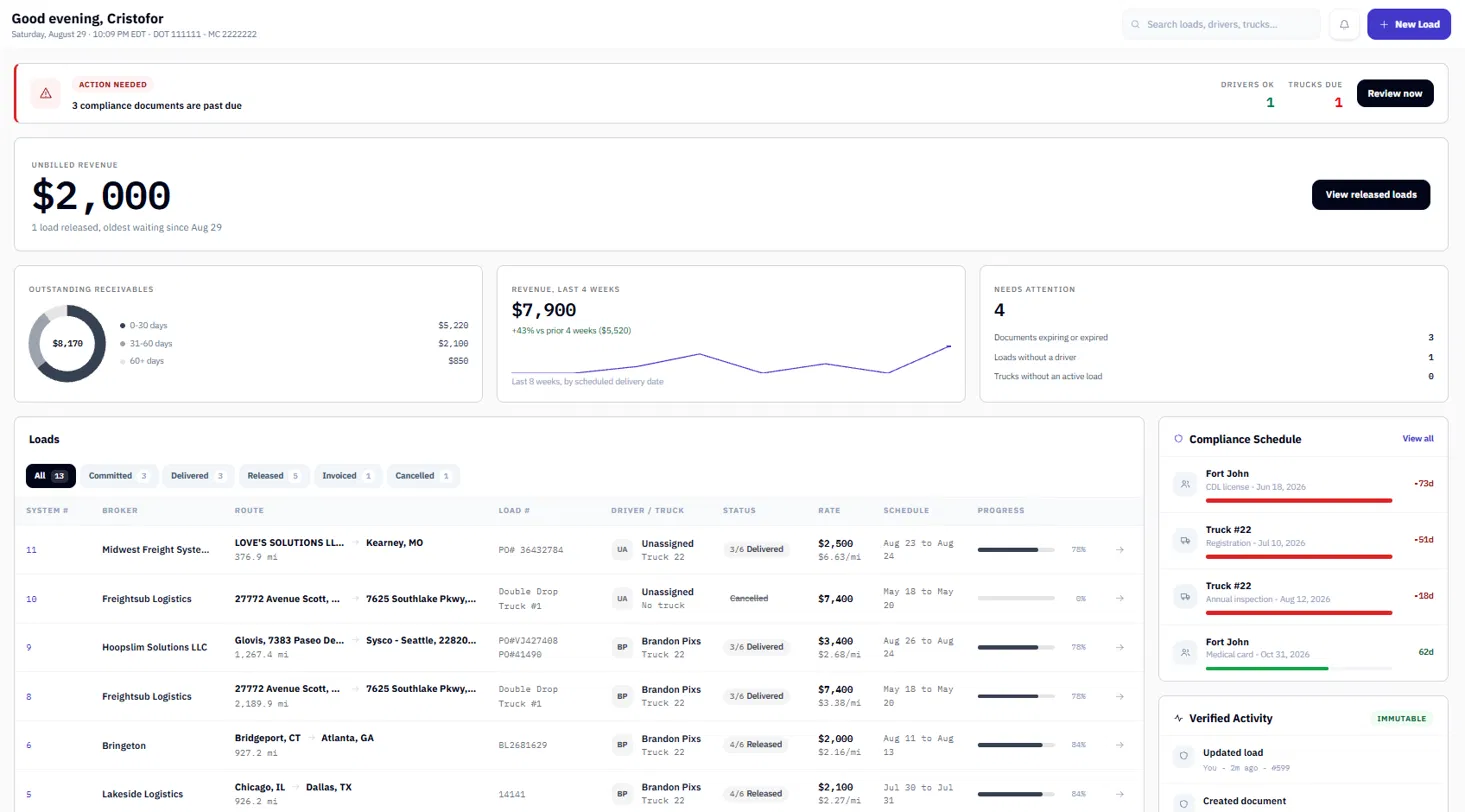Click 4/6 Released status on load 6
The width and height of the screenshot is (1465, 812).
[x=756, y=745]
